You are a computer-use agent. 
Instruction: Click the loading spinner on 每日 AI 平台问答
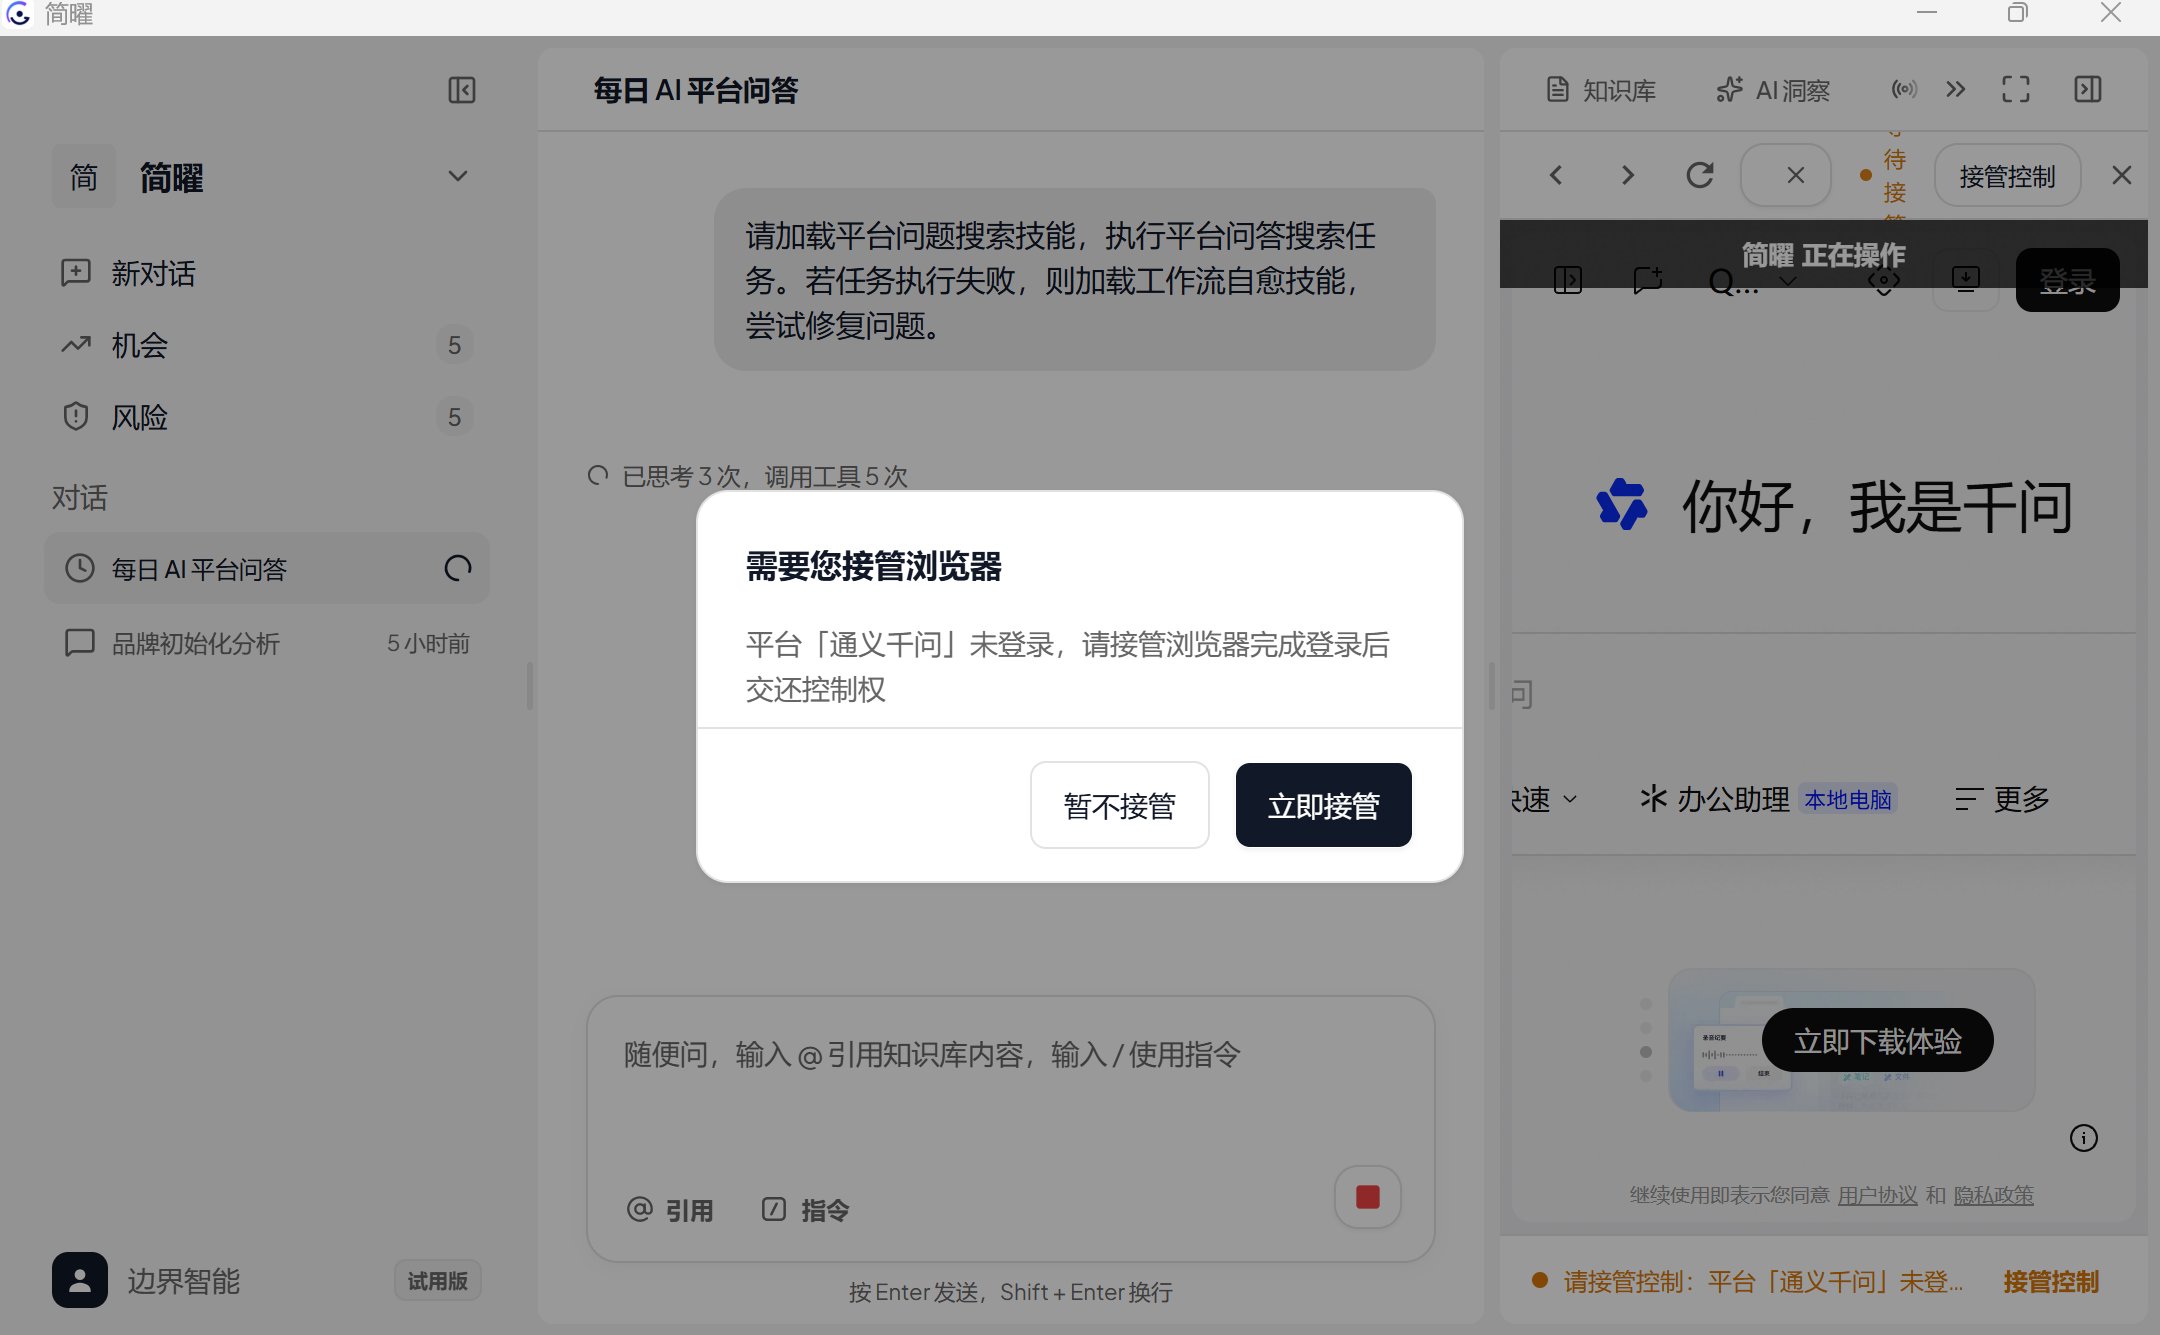click(x=457, y=569)
